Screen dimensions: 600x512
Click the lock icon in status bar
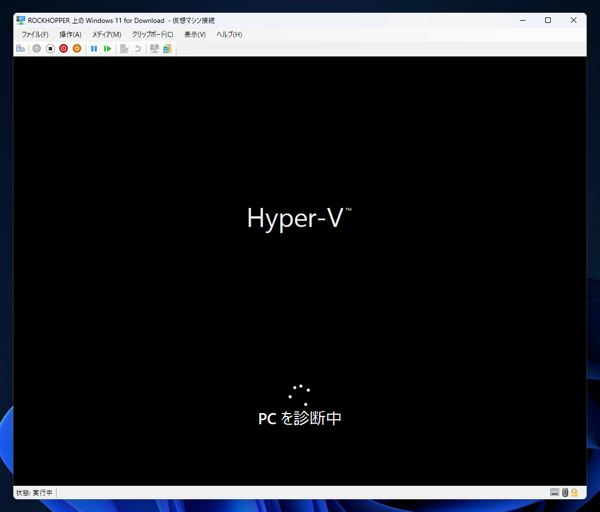click(x=574, y=492)
